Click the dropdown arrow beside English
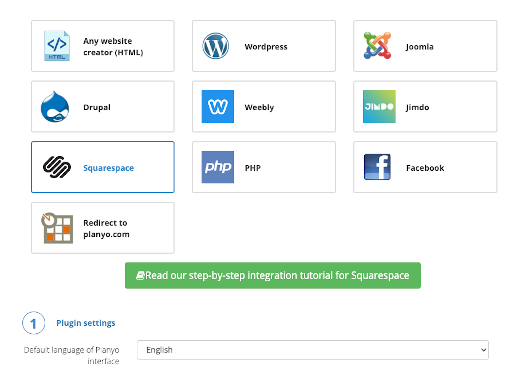The height and width of the screenshot is (385, 525). click(483, 350)
